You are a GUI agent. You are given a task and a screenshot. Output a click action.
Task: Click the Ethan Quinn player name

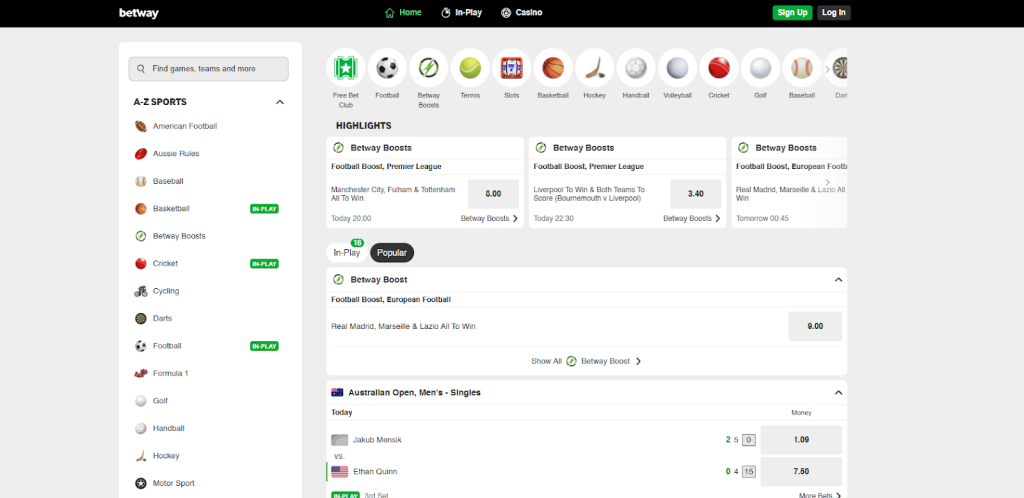(x=375, y=471)
